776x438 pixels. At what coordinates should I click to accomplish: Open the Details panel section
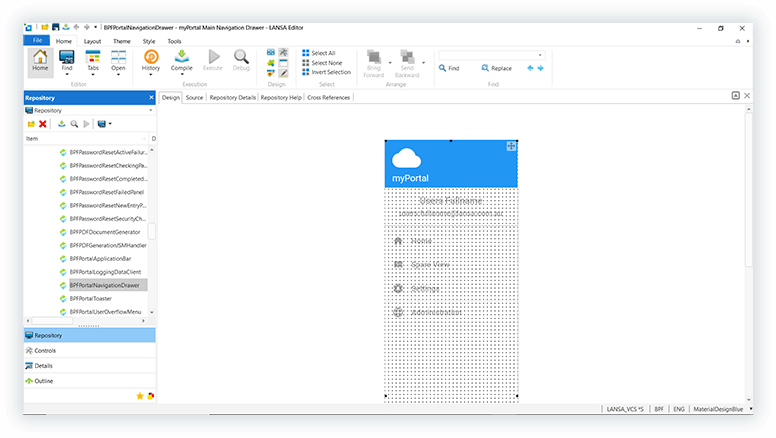(x=90, y=366)
